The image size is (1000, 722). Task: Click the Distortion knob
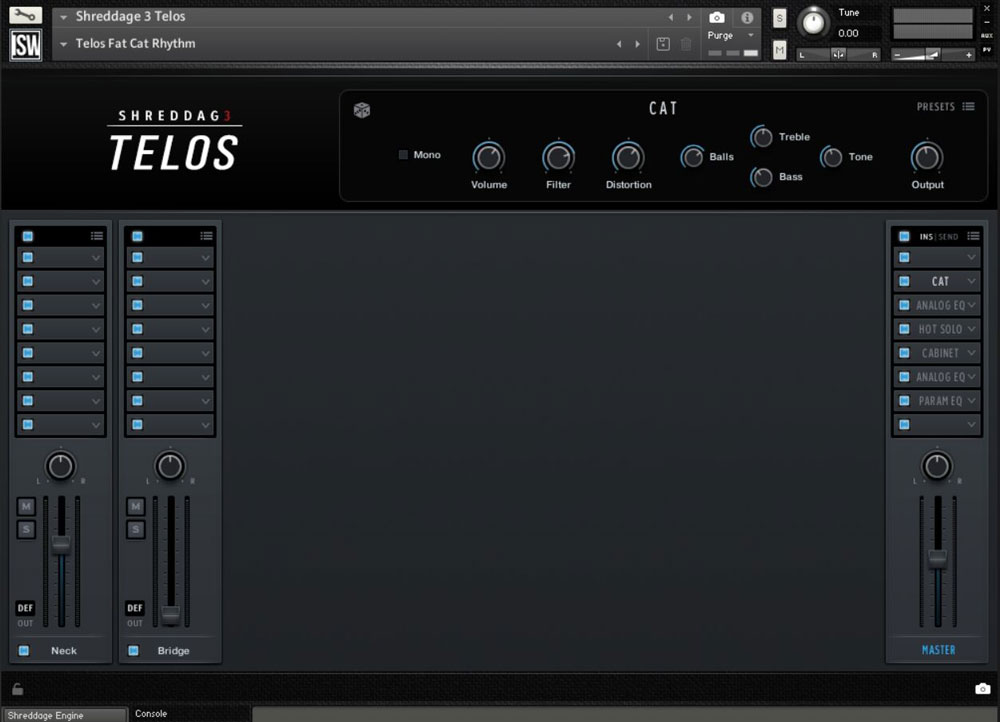pyautogui.click(x=628, y=157)
